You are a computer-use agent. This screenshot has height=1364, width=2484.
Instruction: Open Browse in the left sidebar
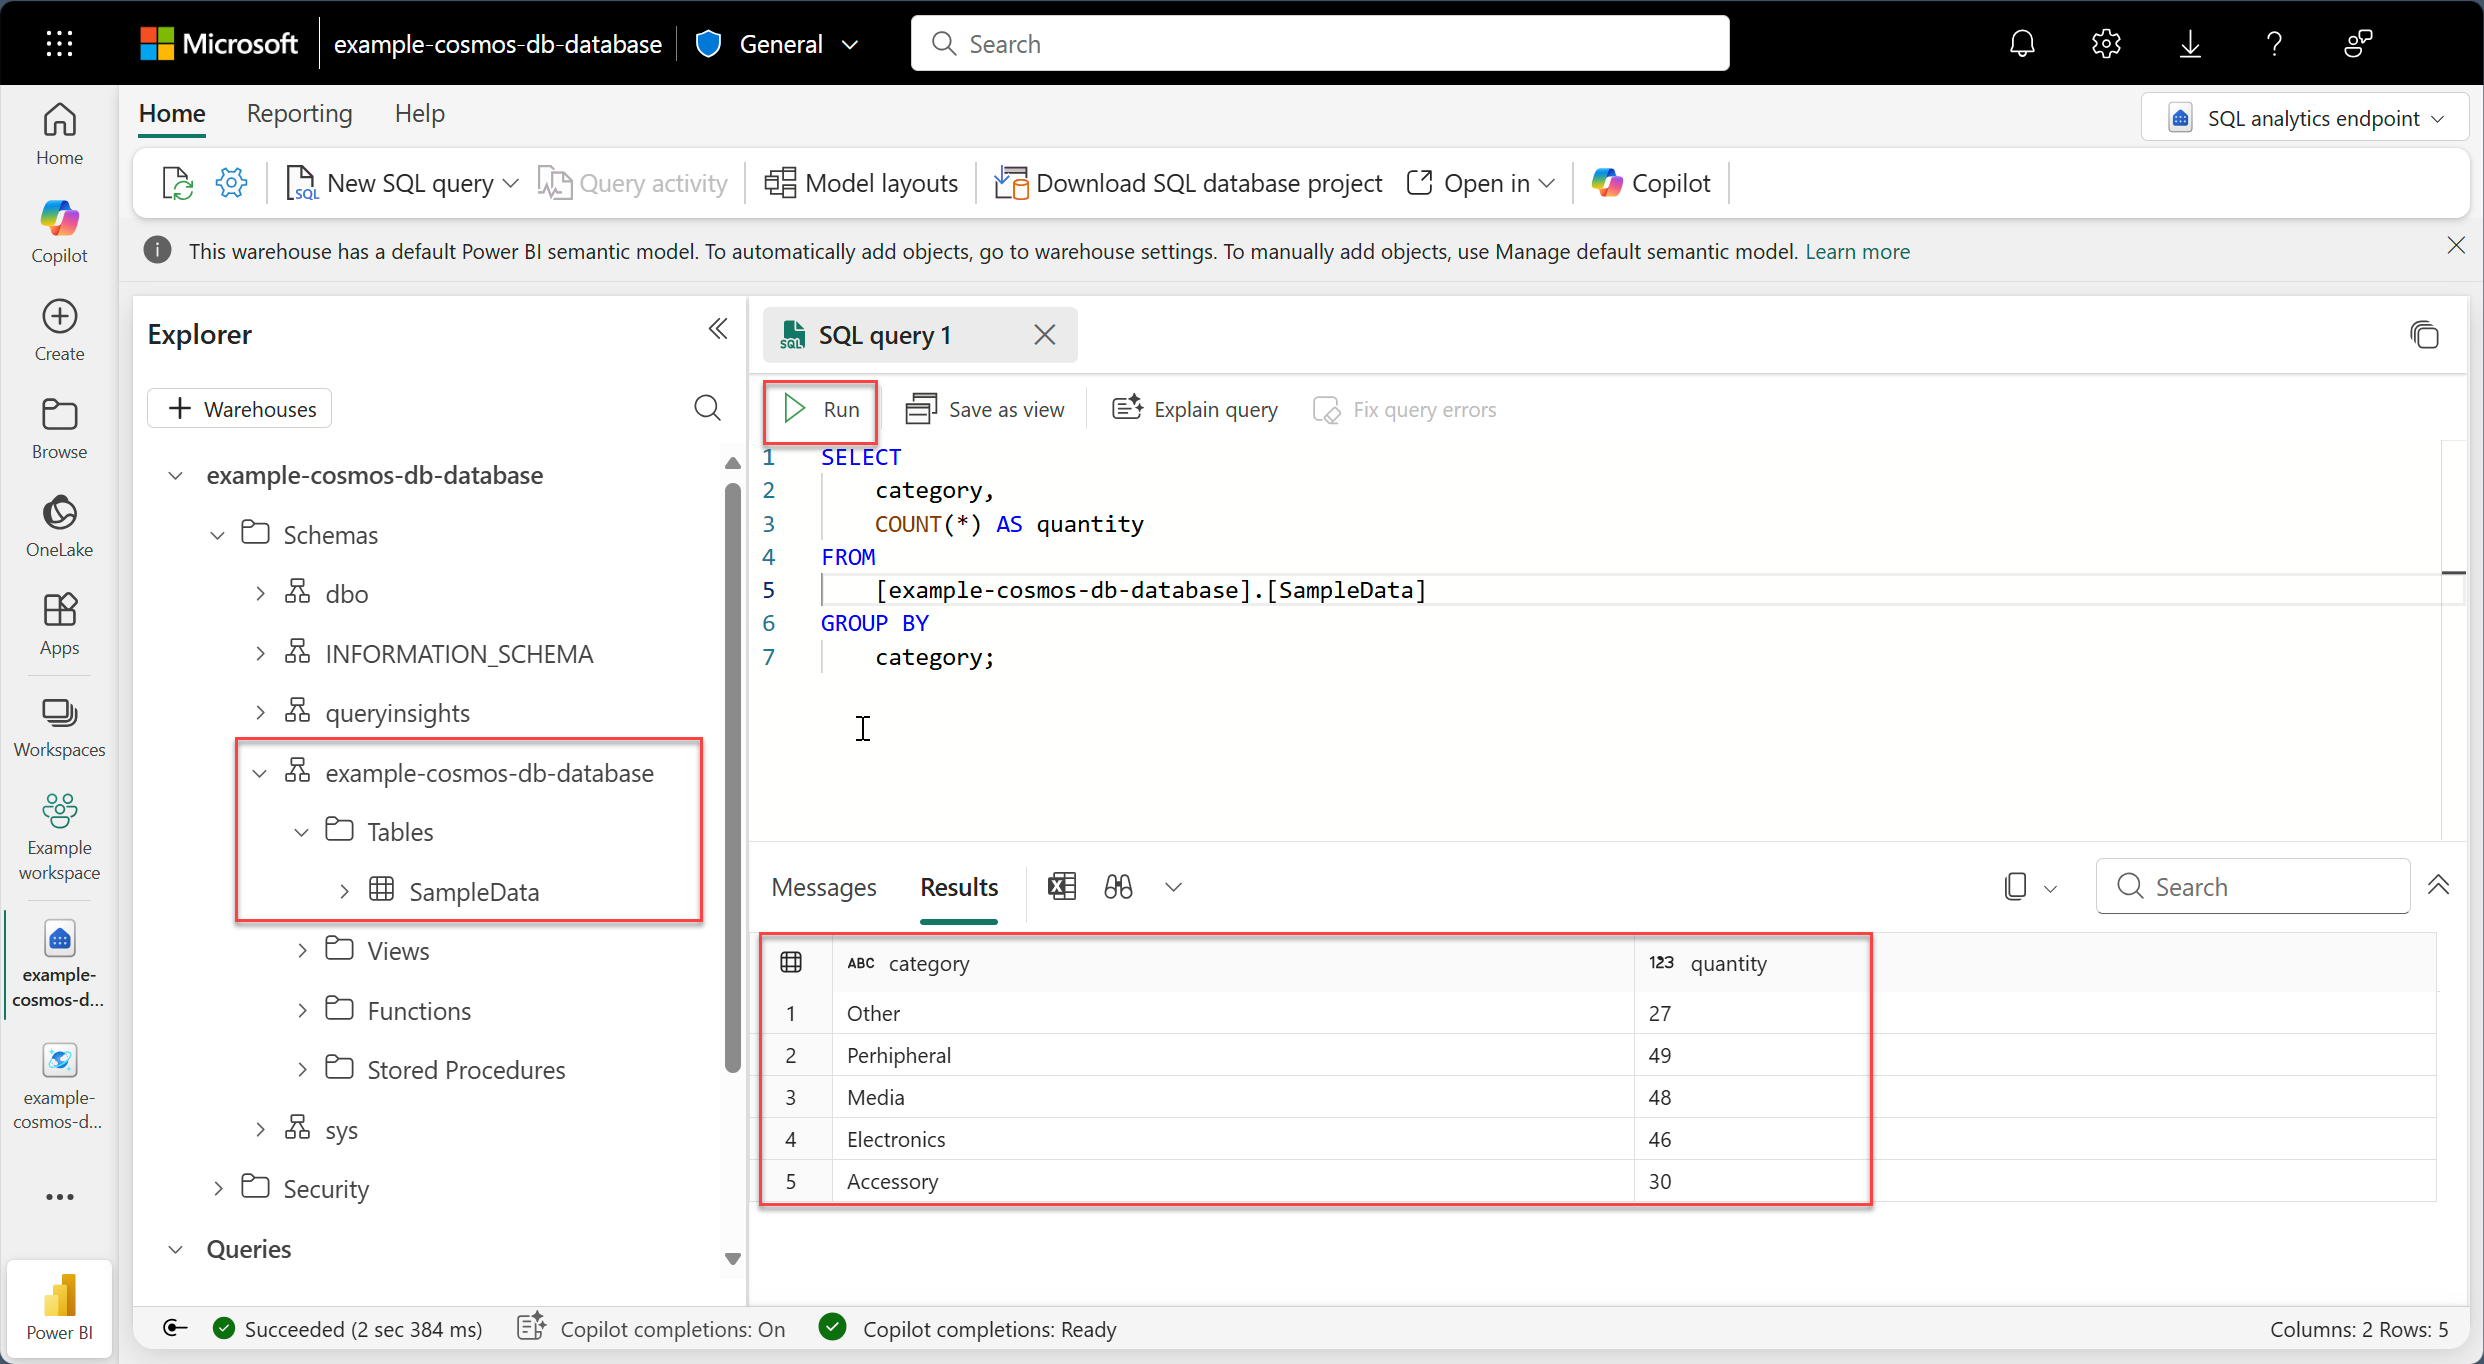click(x=59, y=428)
